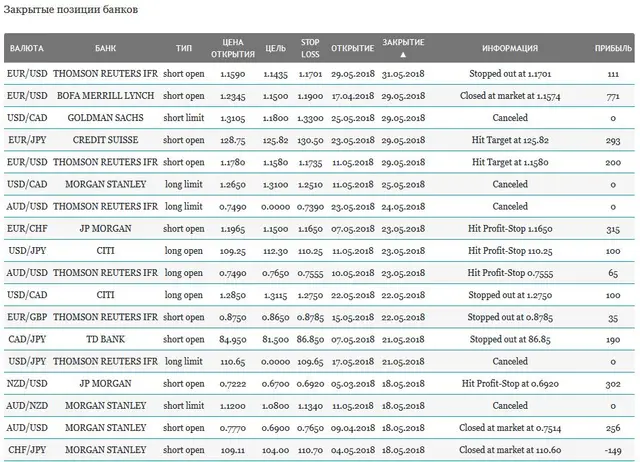Sort by ЦЕНА ОТКРЫТИЯ column header

tap(233, 48)
